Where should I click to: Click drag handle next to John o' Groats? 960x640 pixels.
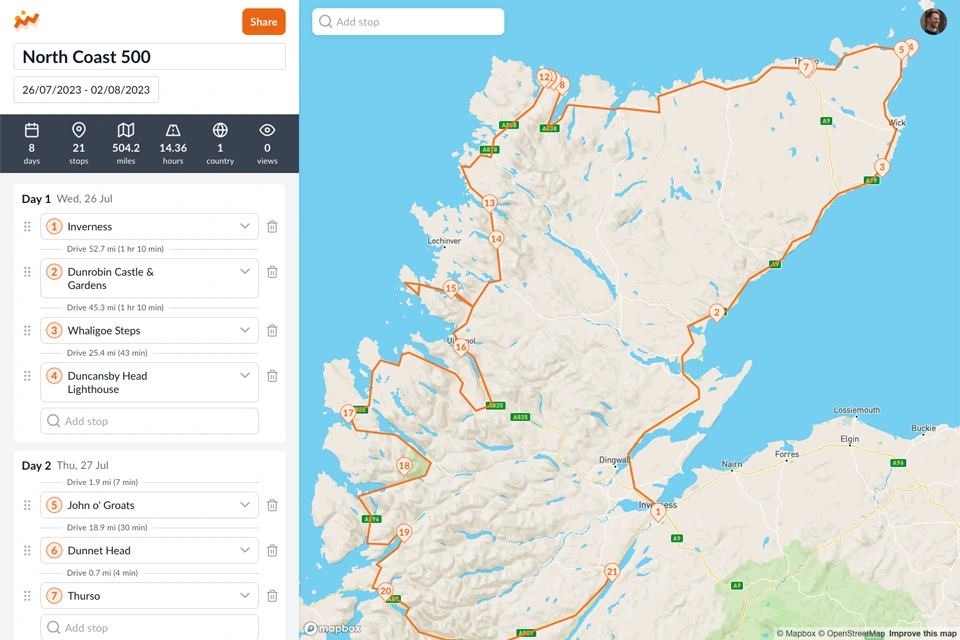click(x=27, y=506)
